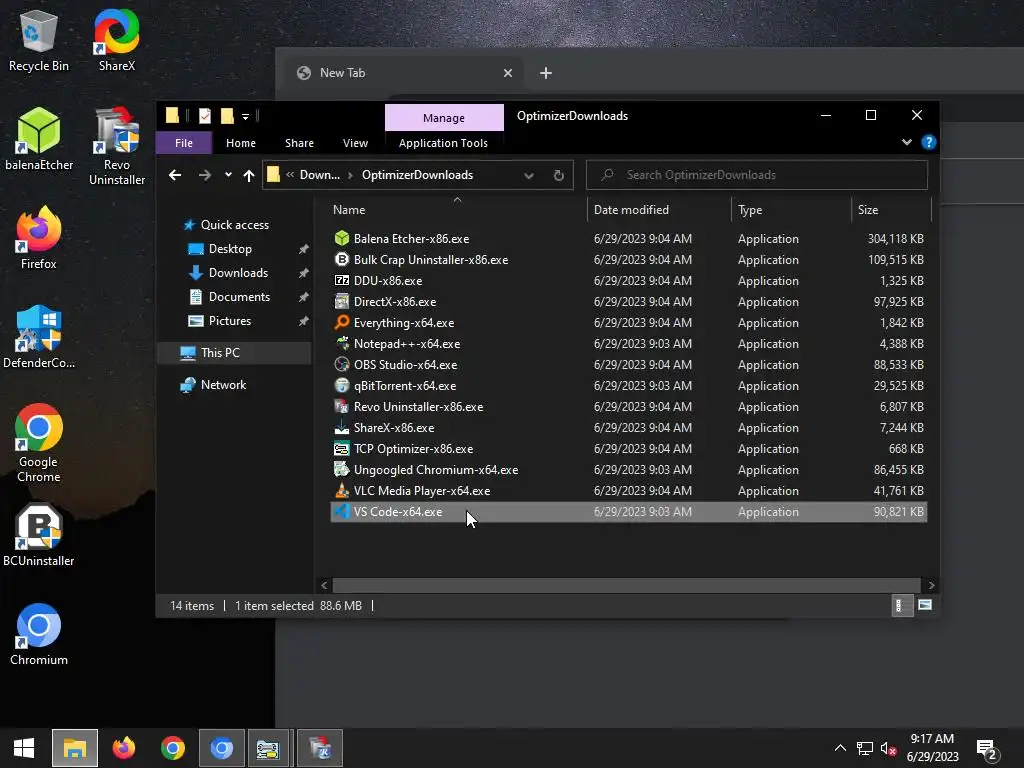Switch to large icons view layout
Screen dimensions: 1024x768
click(x=925, y=605)
